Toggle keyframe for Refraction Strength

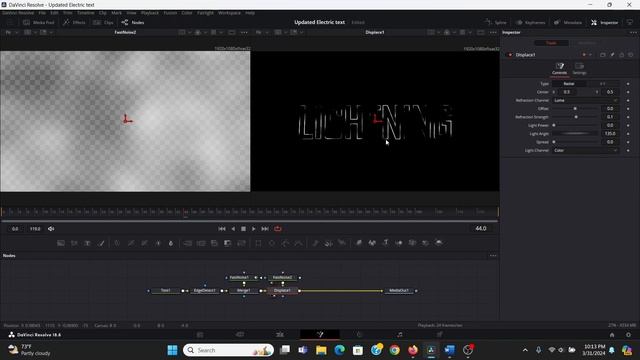click(x=628, y=117)
